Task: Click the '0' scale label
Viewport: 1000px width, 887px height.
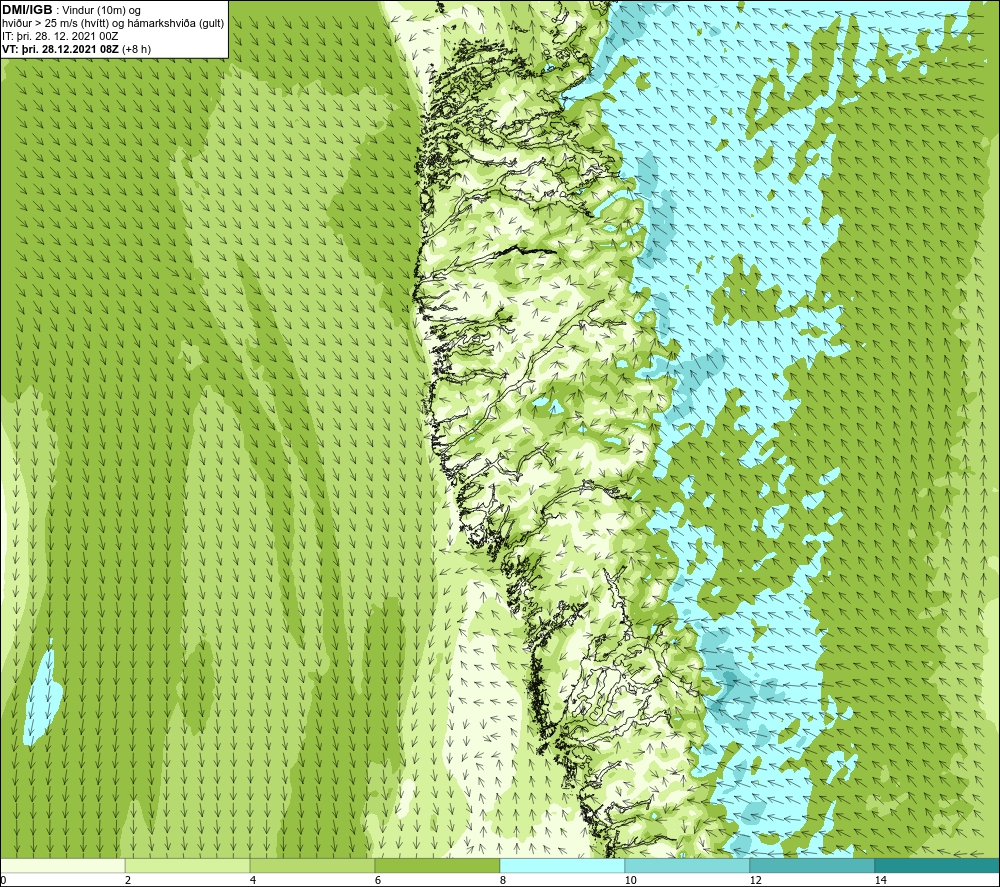Action: coord(3,880)
